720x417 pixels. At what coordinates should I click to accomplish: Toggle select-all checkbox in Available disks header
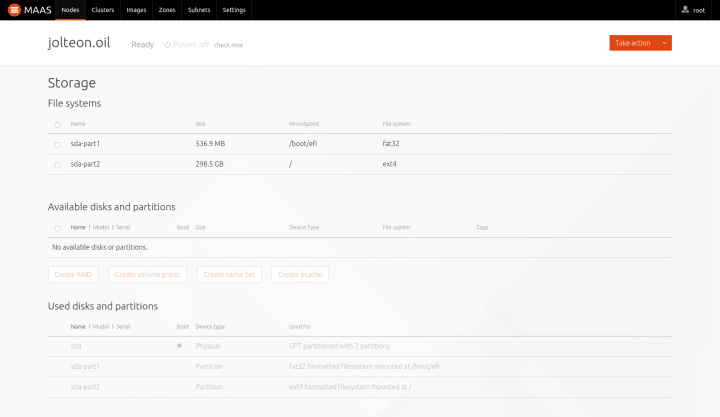tap(57, 228)
